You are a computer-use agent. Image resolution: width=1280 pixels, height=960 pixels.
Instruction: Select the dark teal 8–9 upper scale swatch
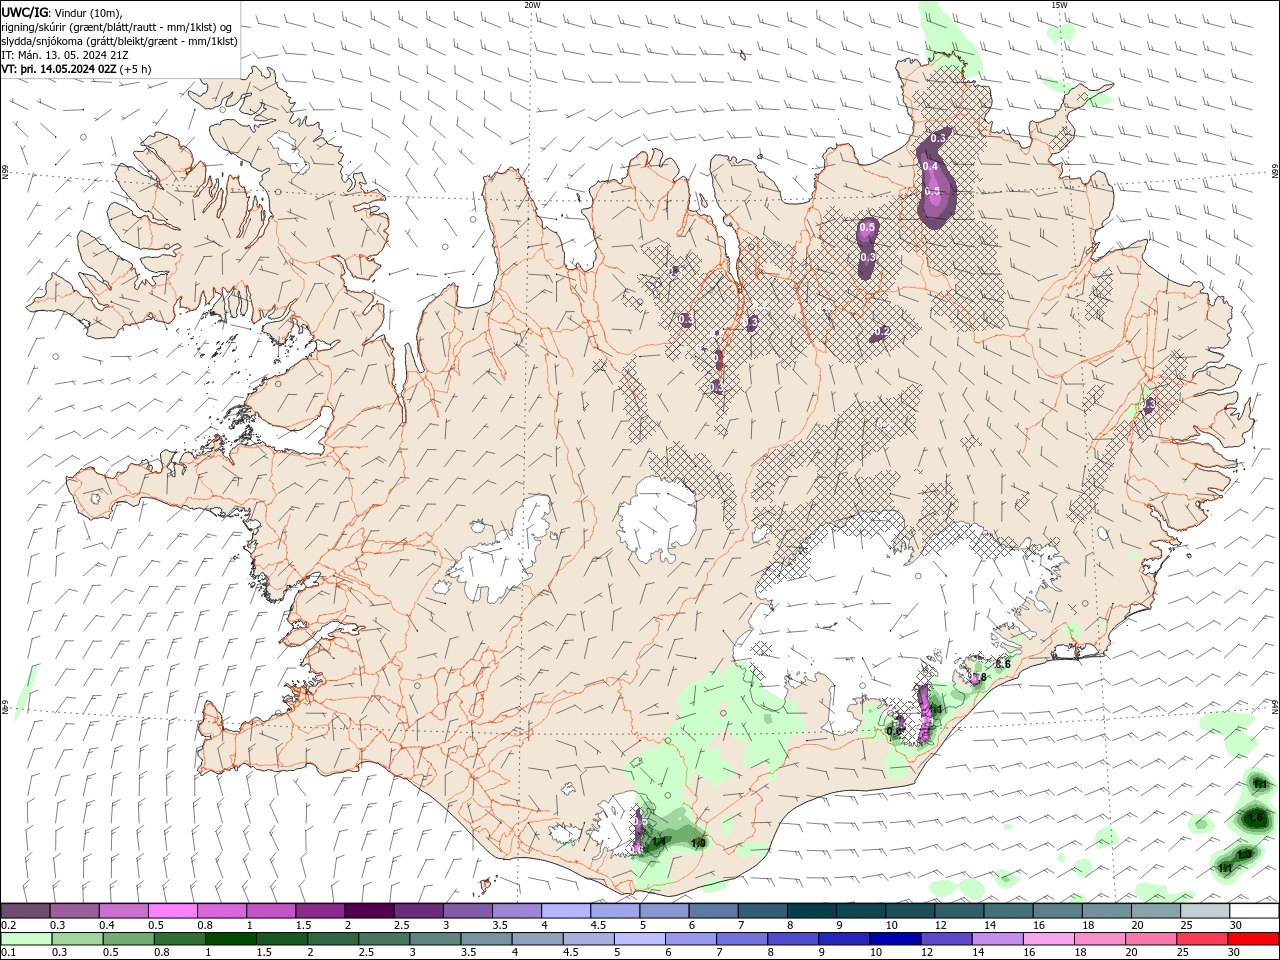point(811,910)
